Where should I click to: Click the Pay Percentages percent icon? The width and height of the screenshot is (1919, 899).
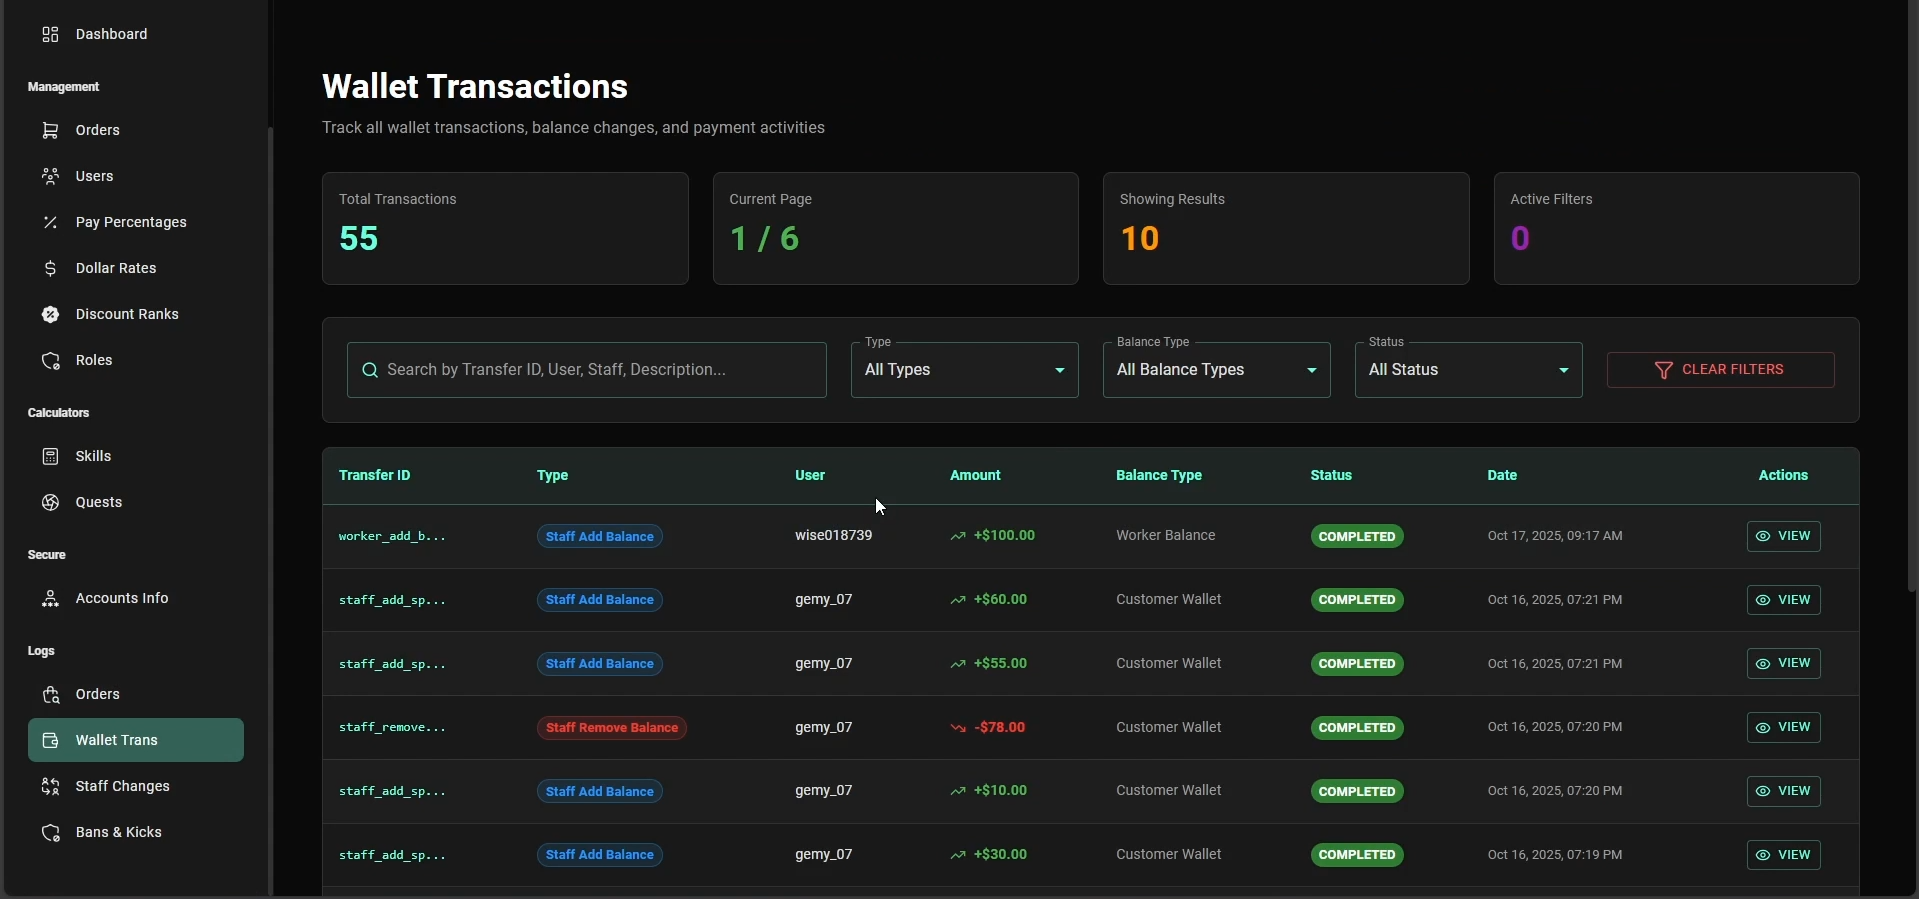click(x=50, y=223)
